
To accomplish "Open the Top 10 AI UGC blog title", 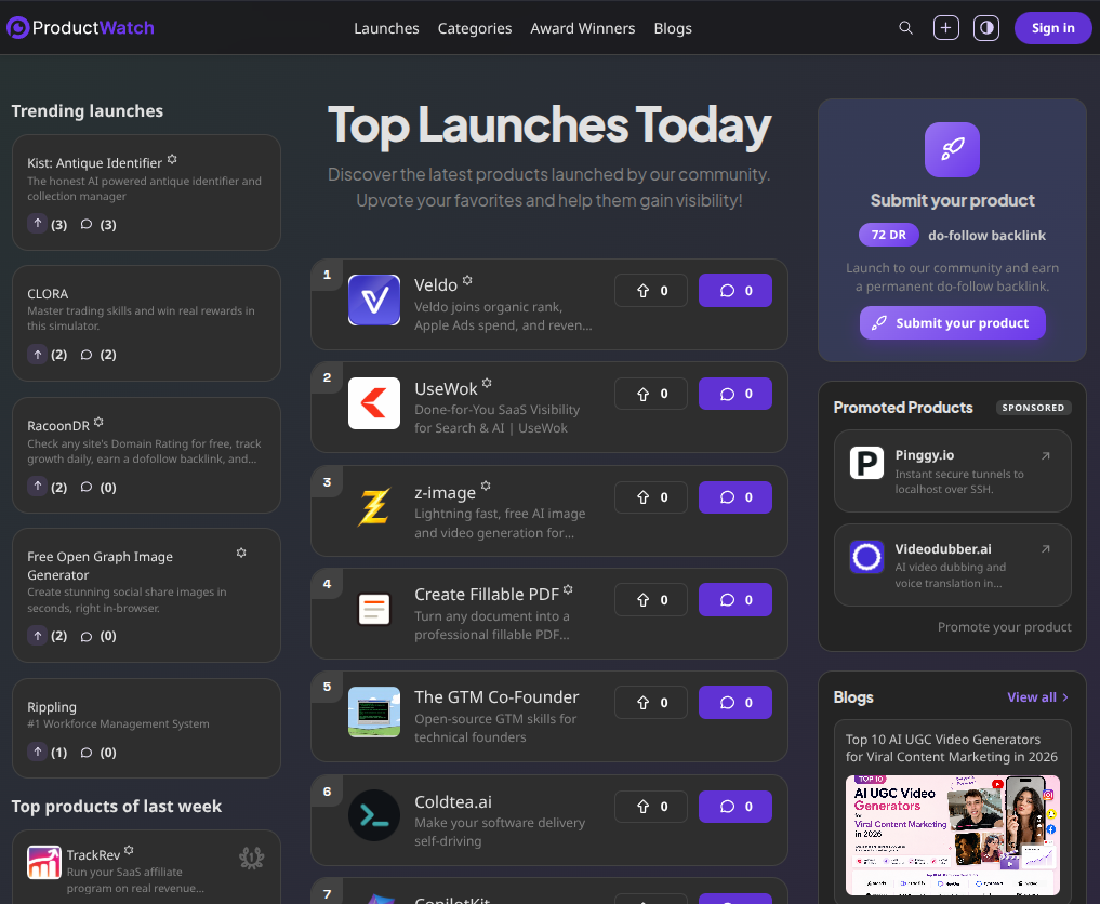I will 951,748.
